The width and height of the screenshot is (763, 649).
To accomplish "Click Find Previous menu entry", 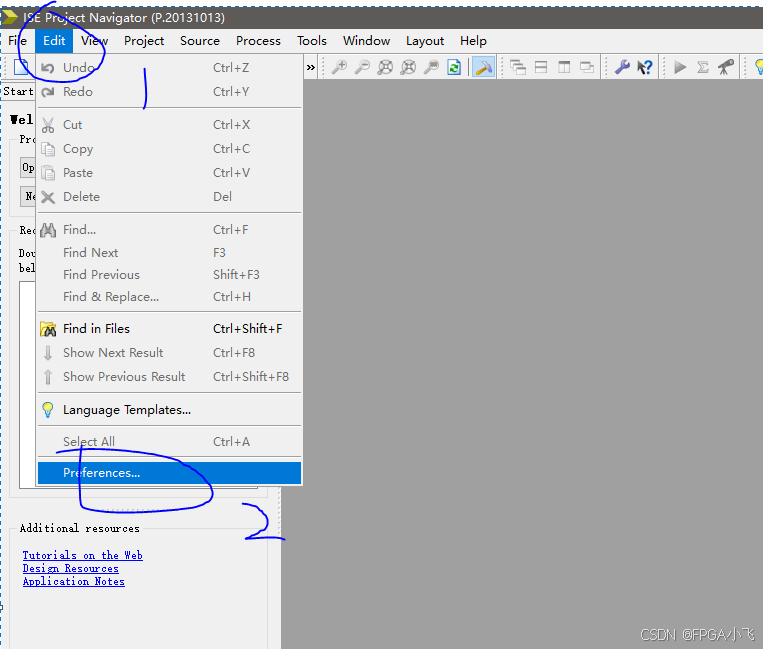I will 169,274.
